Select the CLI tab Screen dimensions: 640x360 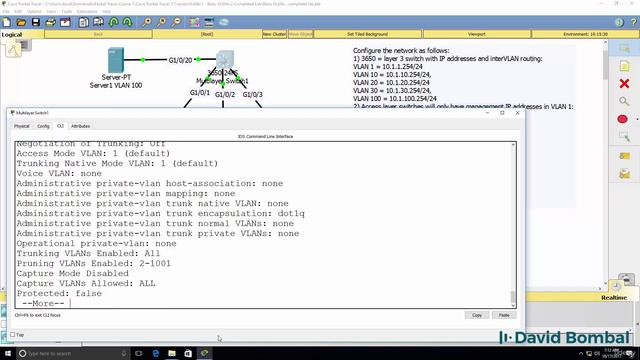60,126
